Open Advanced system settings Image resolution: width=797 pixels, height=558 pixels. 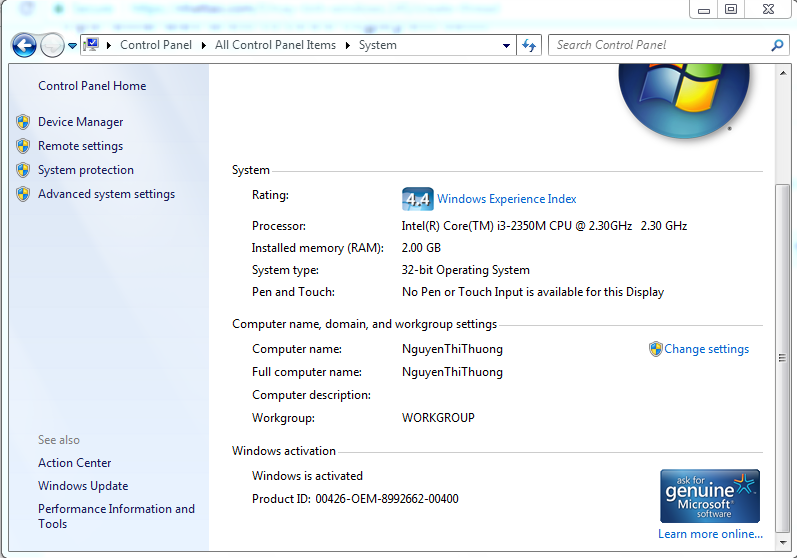pyautogui.click(x=106, y=194)
